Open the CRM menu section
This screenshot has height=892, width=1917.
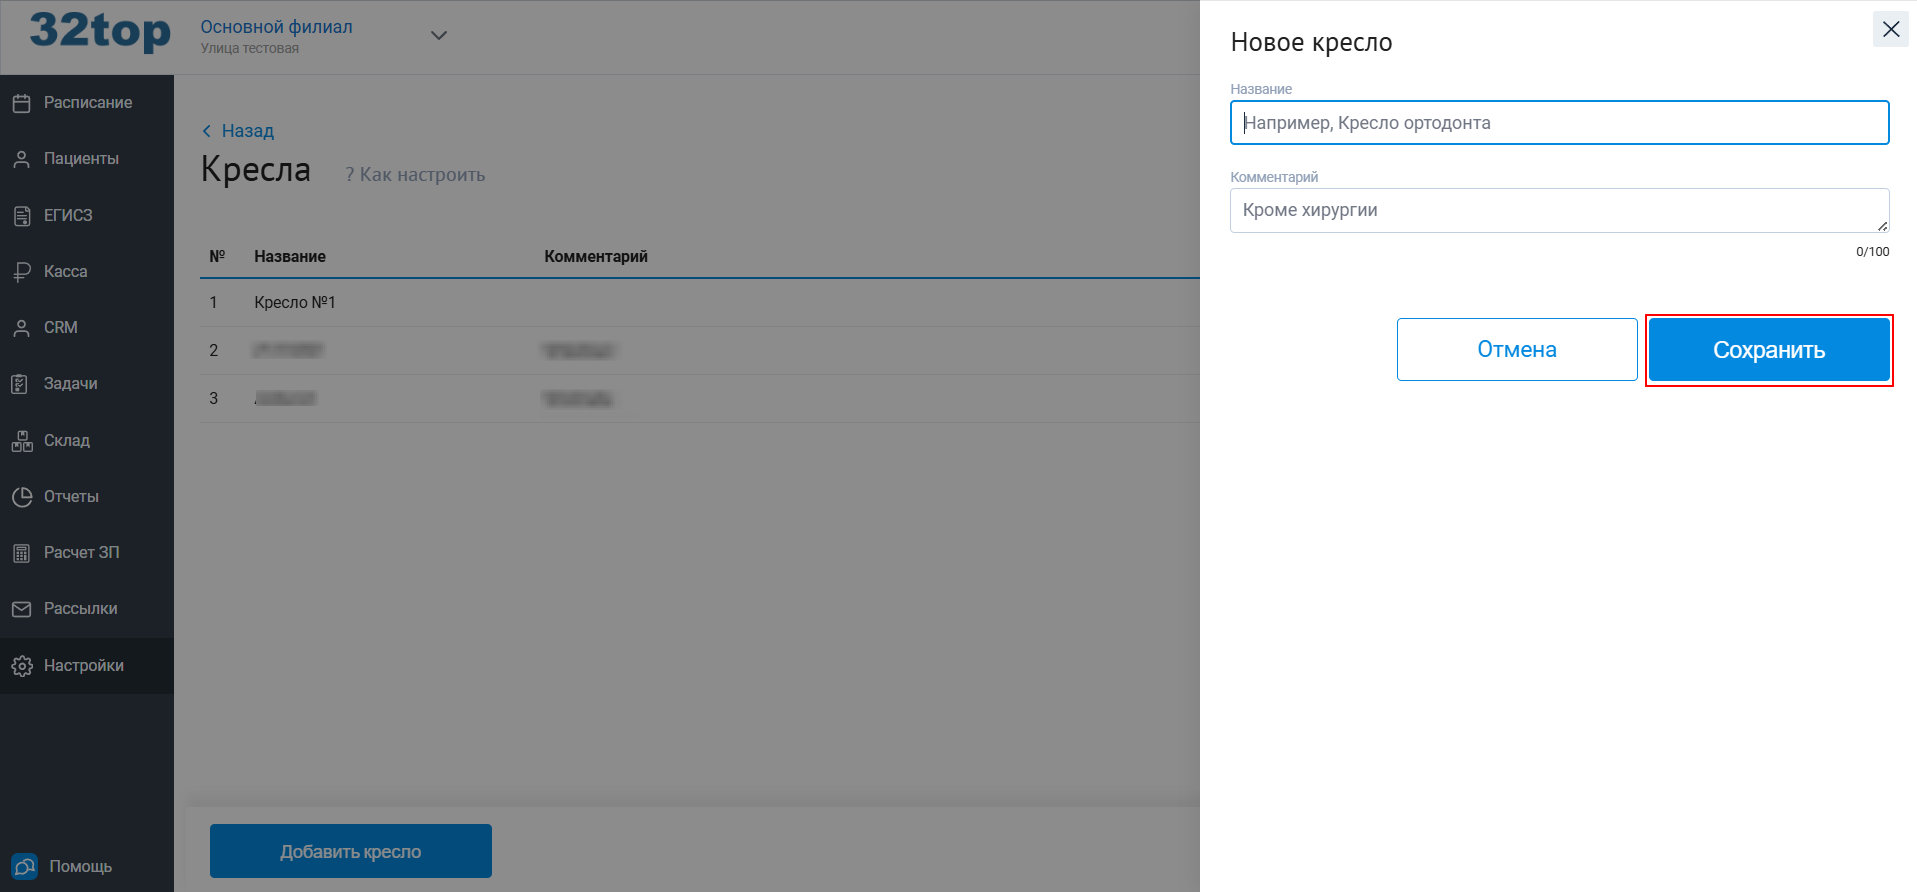[60, 328]
